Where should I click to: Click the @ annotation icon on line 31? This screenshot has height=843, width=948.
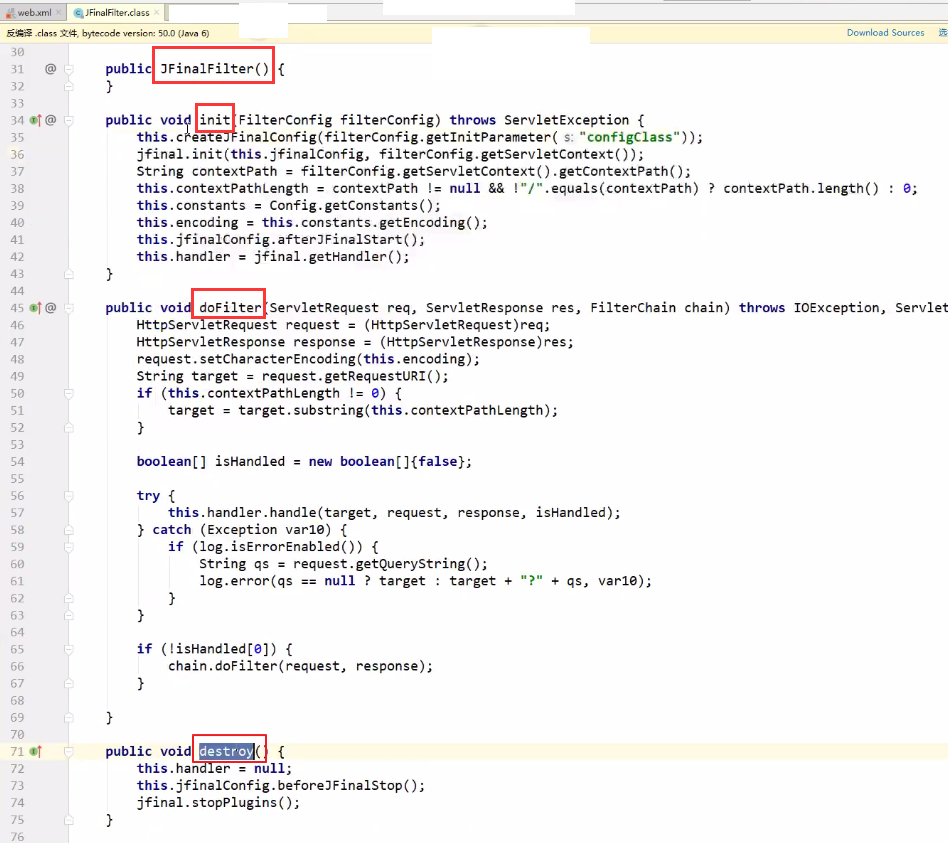50,69
